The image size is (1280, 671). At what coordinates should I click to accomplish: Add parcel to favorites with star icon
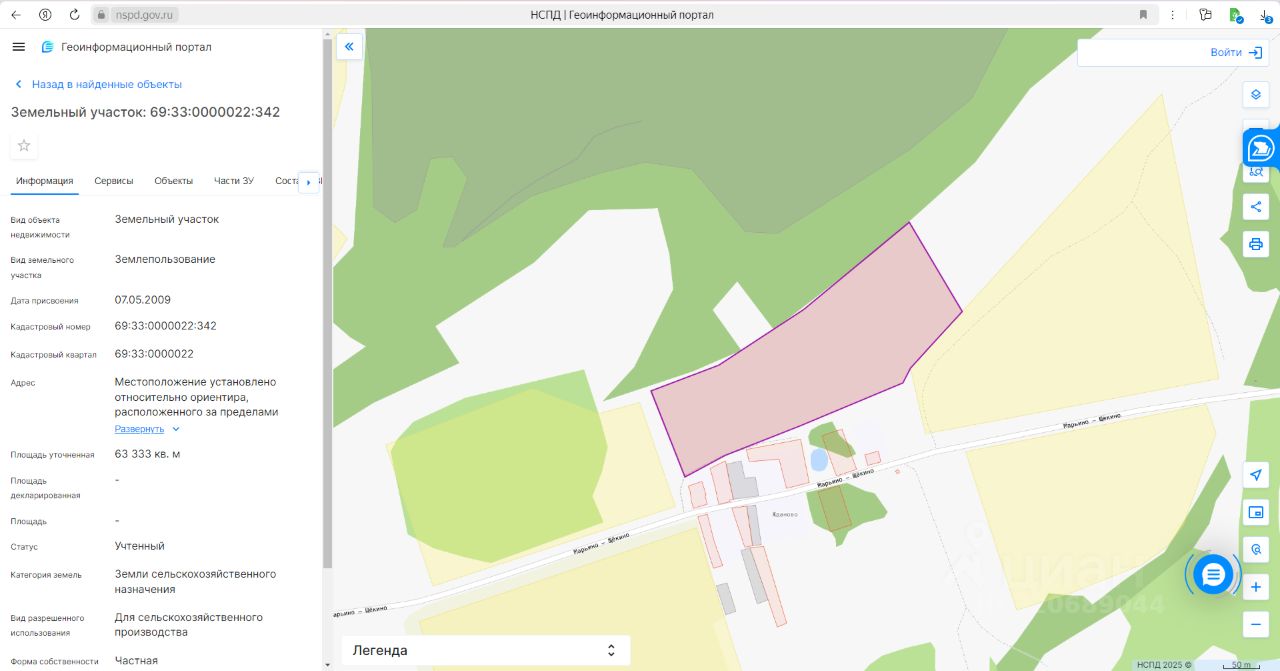[24, 146]
